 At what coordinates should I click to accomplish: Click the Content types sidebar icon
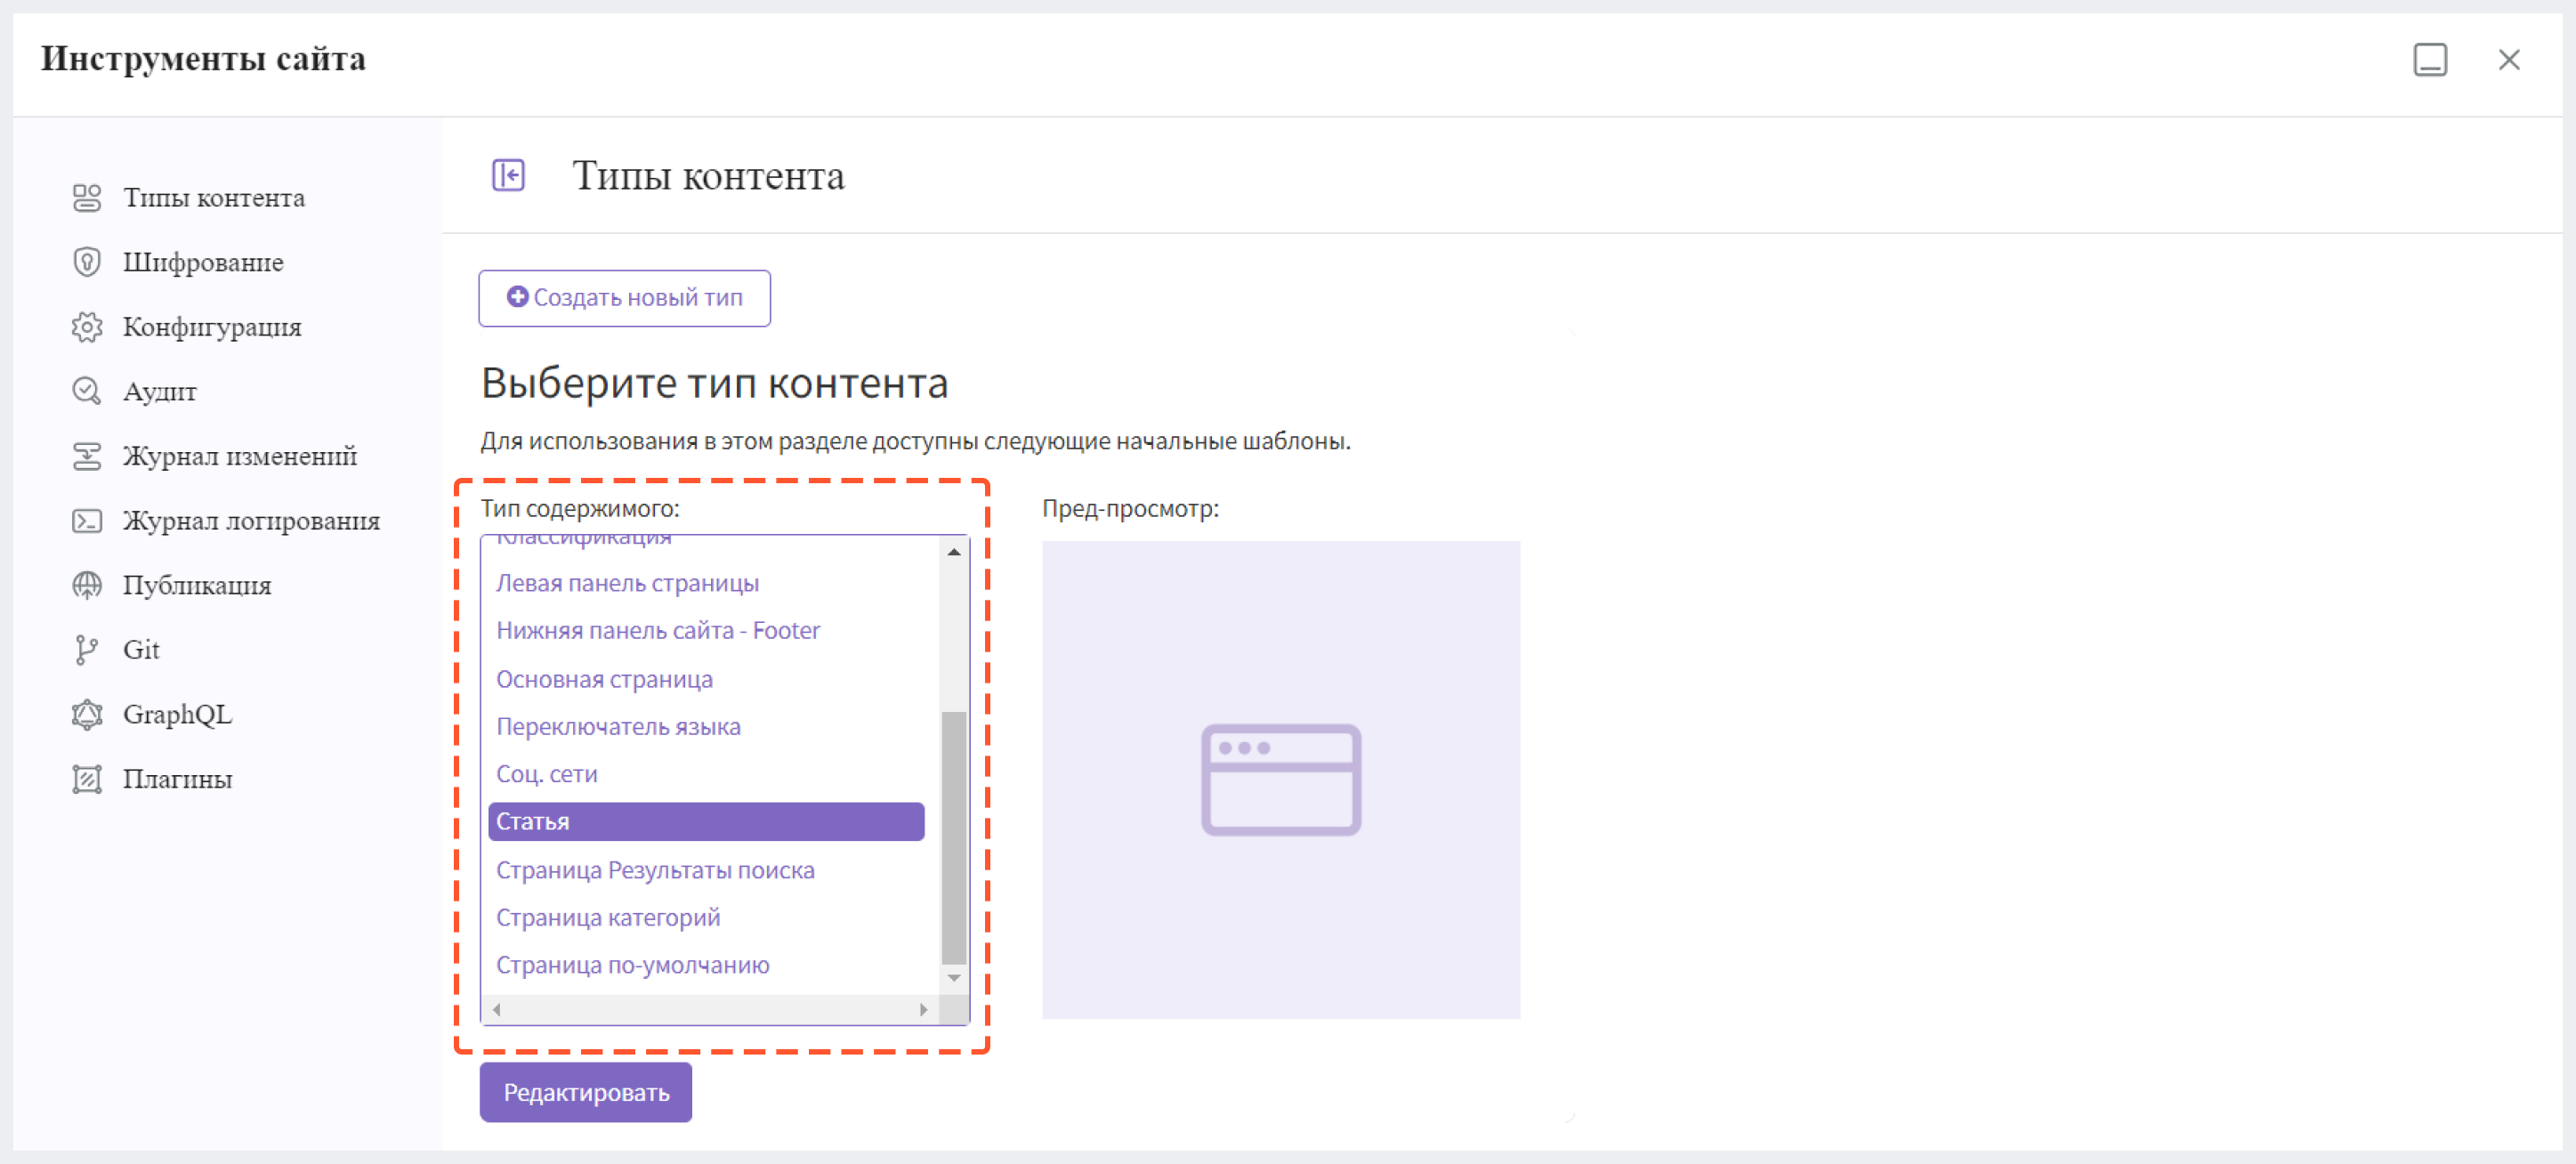click(87, 198)
